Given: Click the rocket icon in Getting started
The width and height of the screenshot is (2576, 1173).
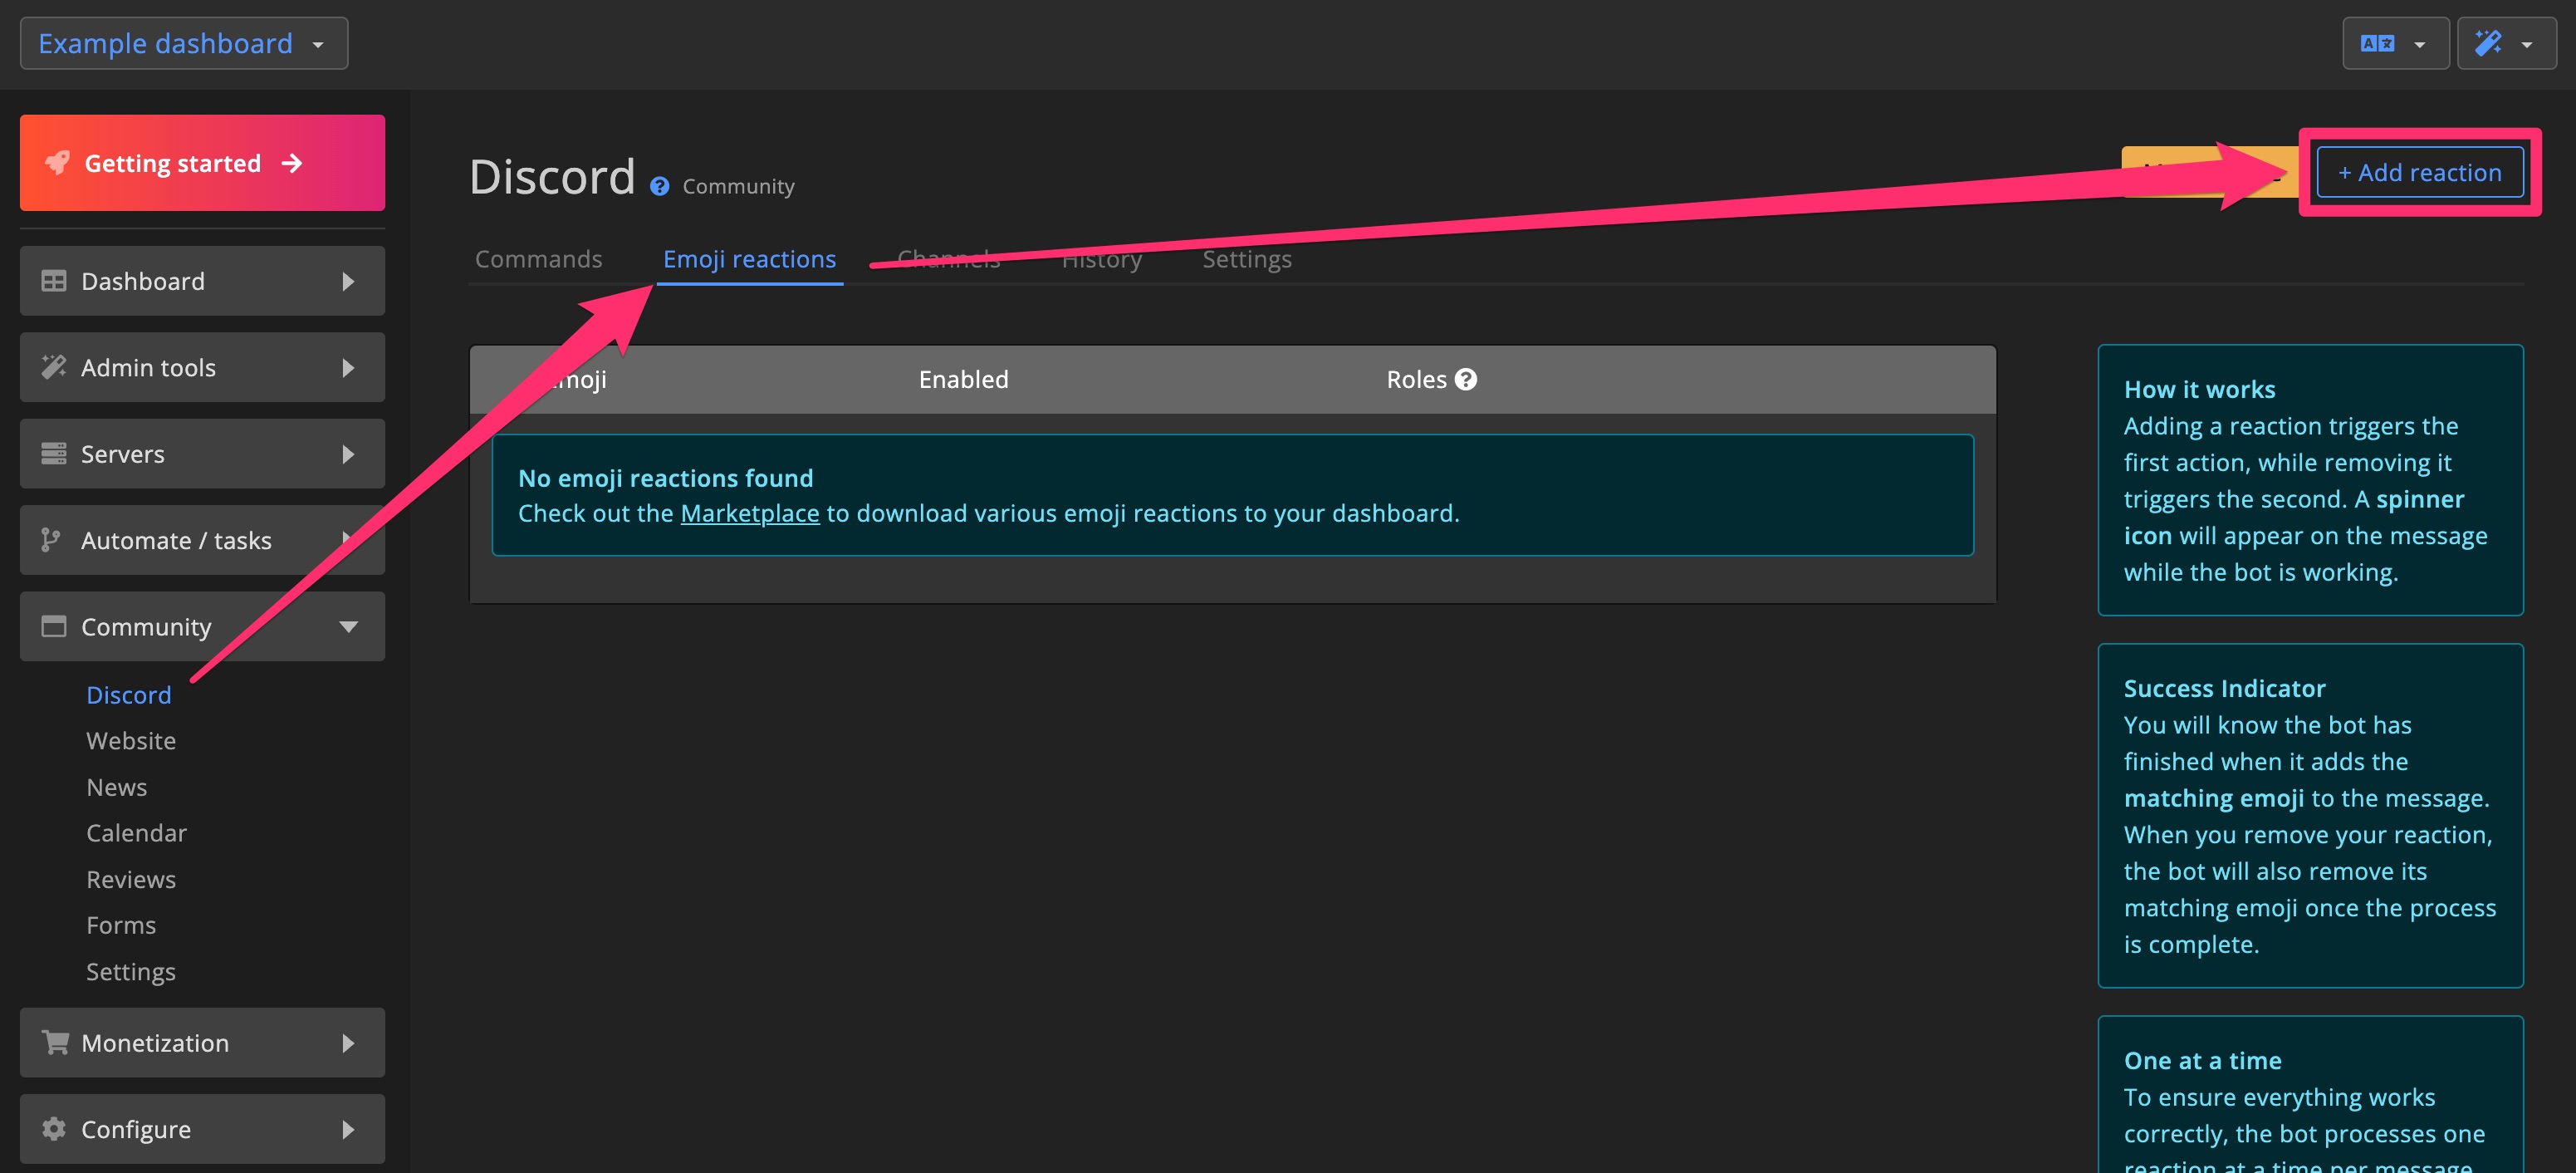Looking at the screenshot, I should (58, 163).
